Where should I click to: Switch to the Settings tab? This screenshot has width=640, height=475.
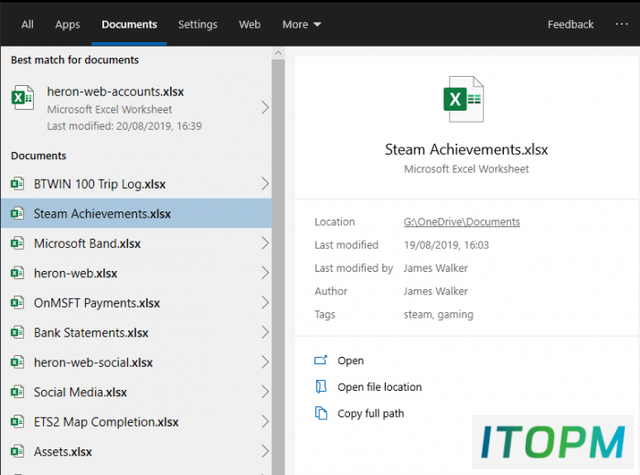coord(198,24)
